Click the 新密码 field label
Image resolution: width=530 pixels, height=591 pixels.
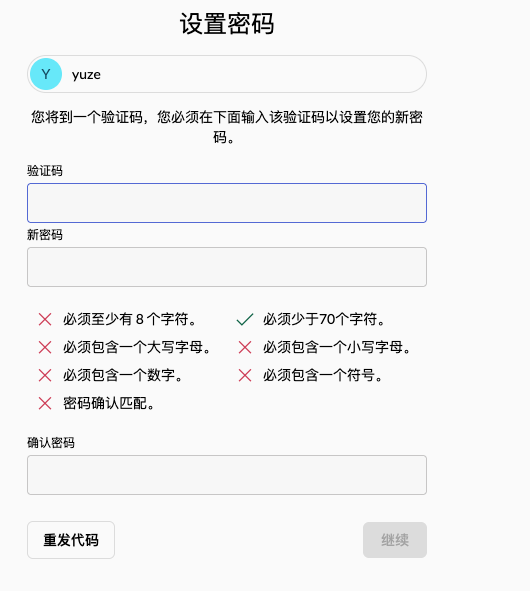coord(45,235)
